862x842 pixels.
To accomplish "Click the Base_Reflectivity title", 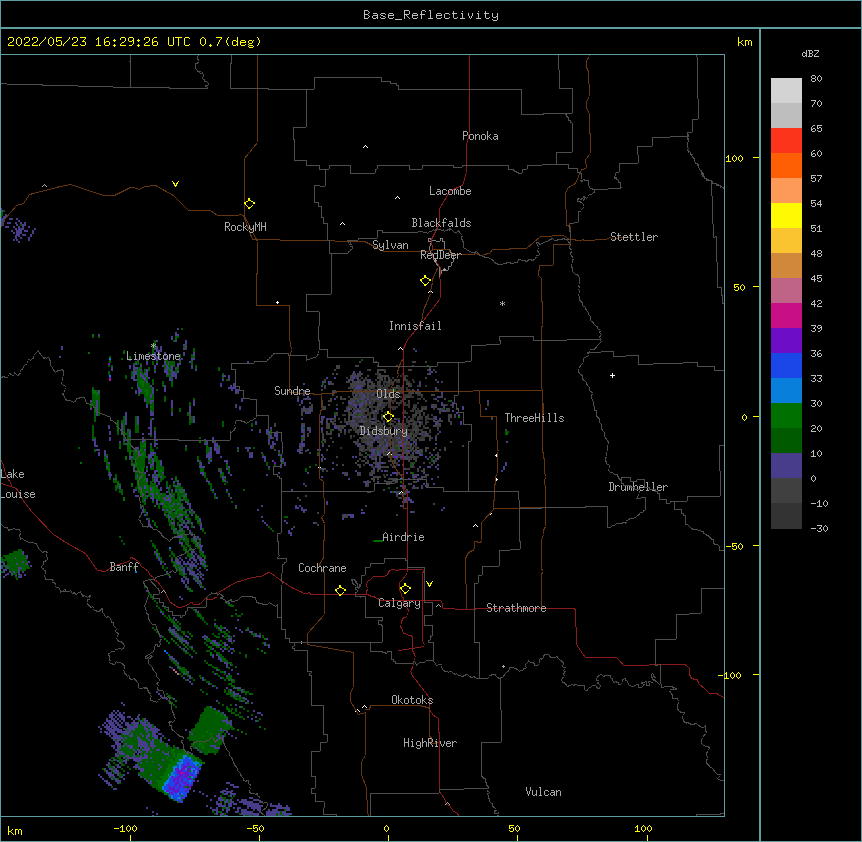I will click(431, 15).
